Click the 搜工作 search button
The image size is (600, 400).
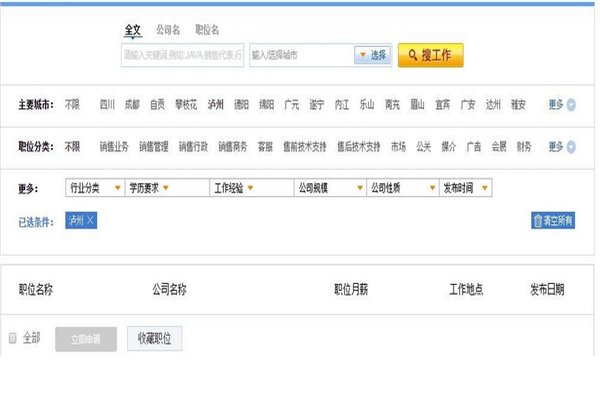click(430, 55)
